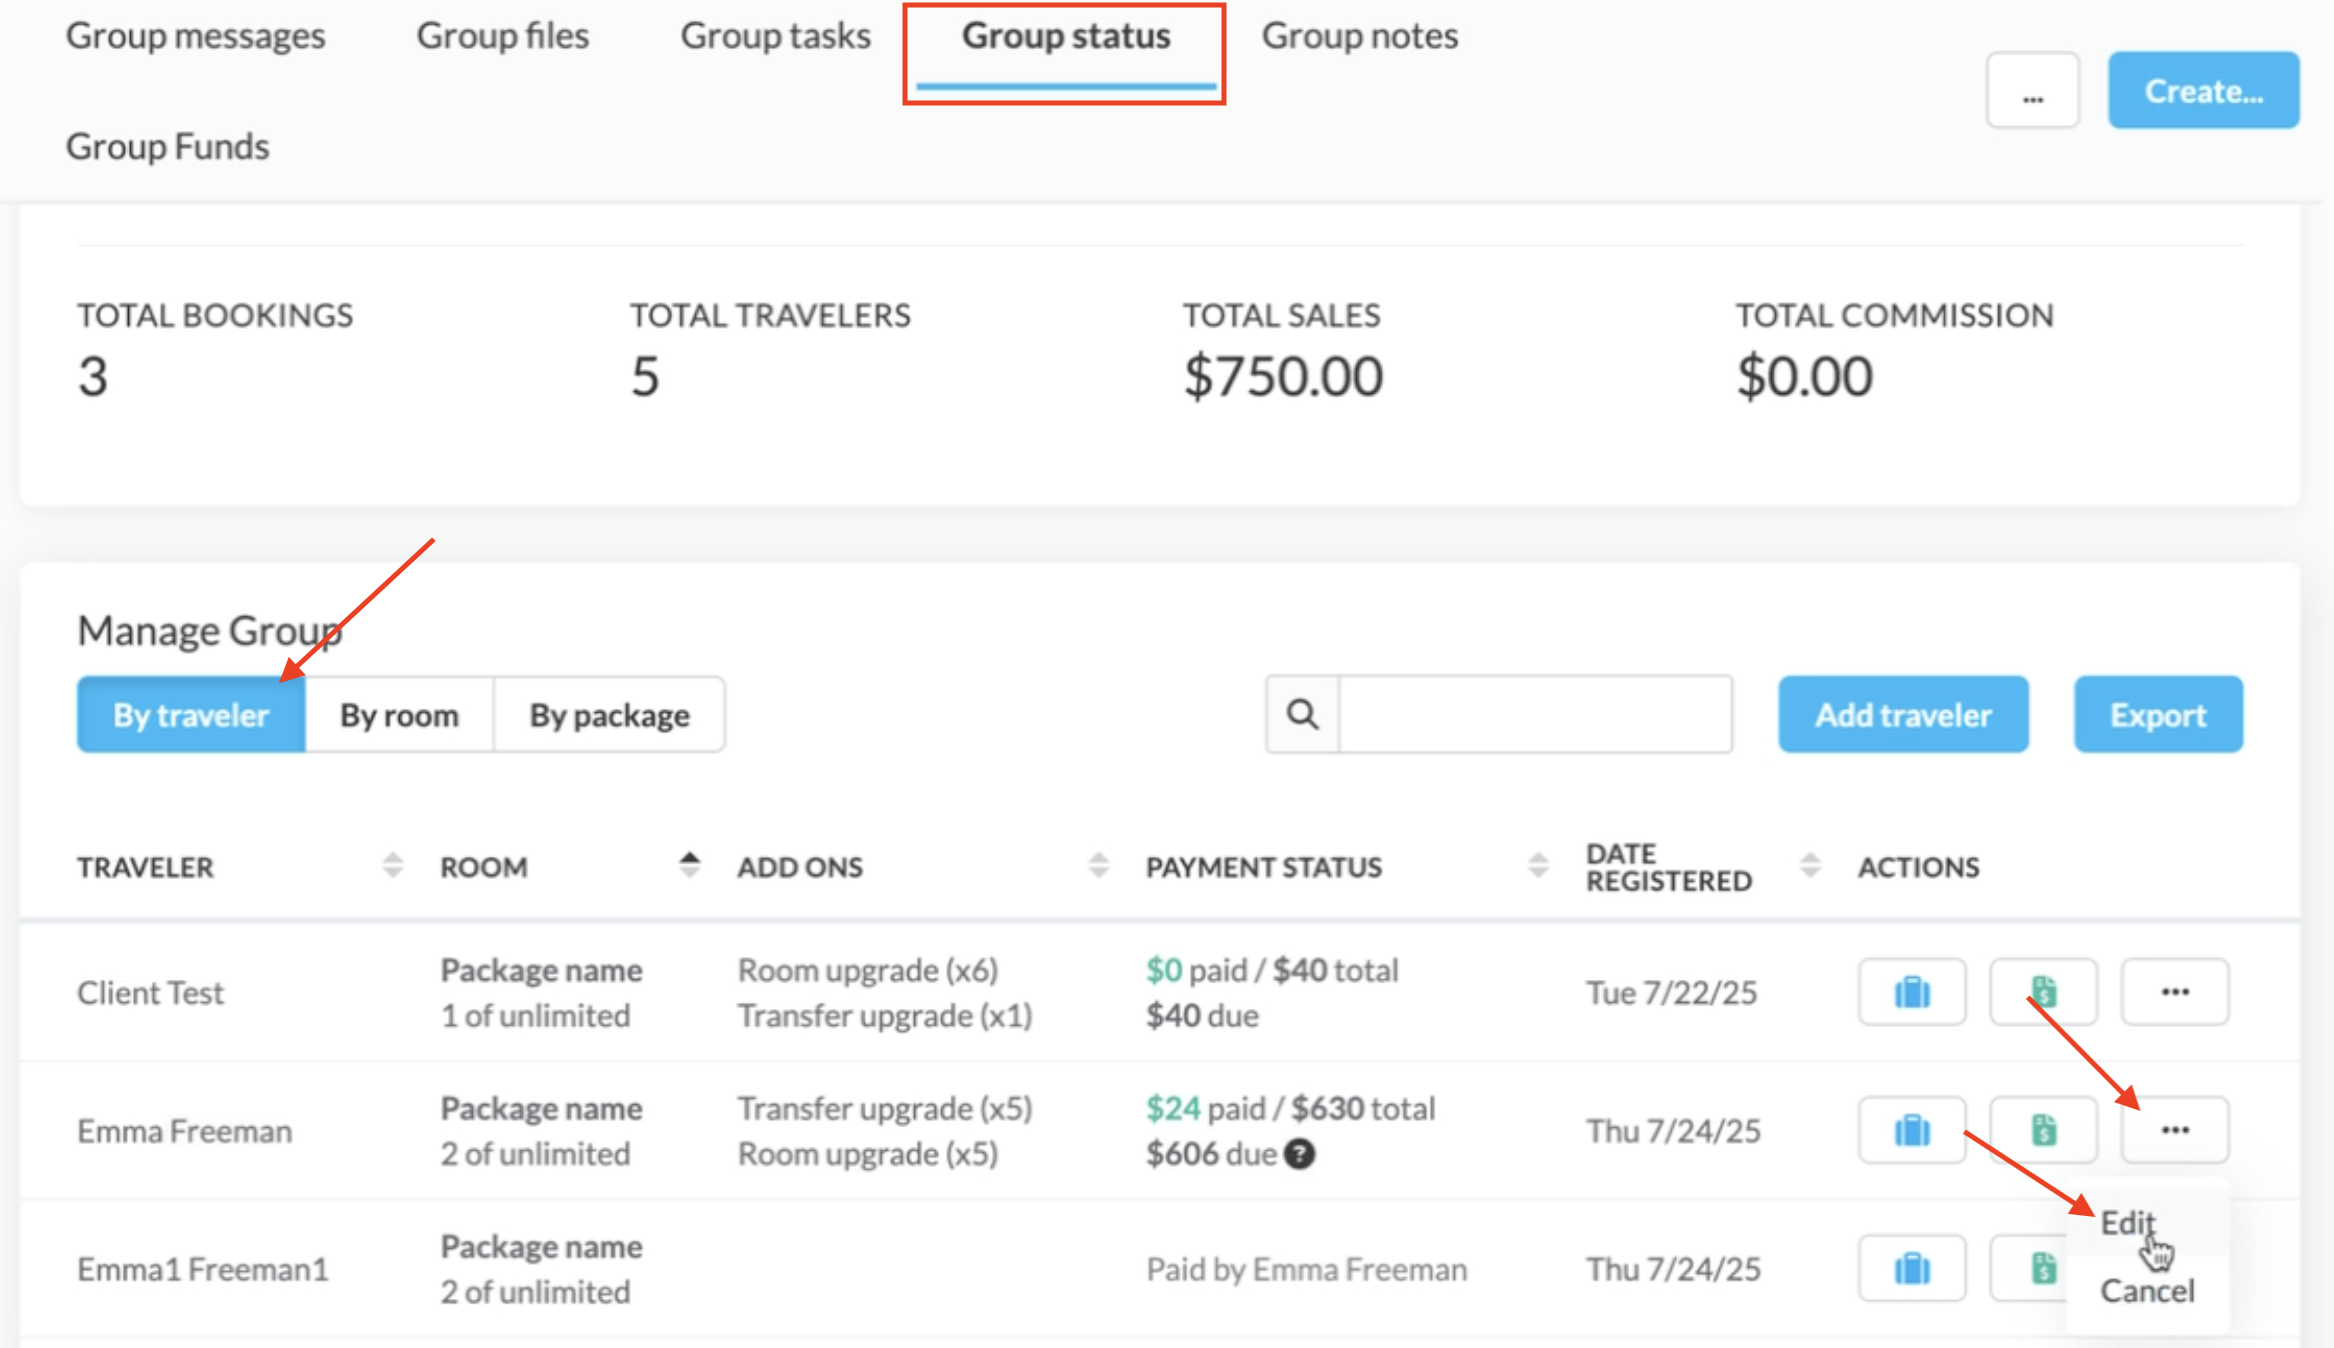This screenshot has width=2334, height=1348.
Task: Click the Export button
Action: [2157, 715]
